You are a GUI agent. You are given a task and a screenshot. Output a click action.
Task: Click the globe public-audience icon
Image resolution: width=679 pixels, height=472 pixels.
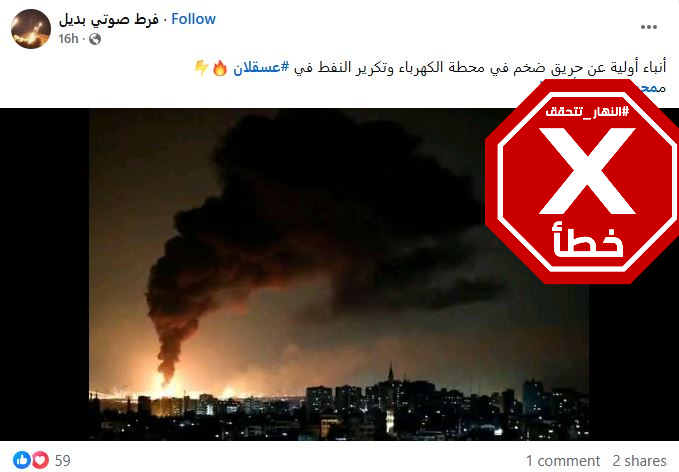pos(95,39)
